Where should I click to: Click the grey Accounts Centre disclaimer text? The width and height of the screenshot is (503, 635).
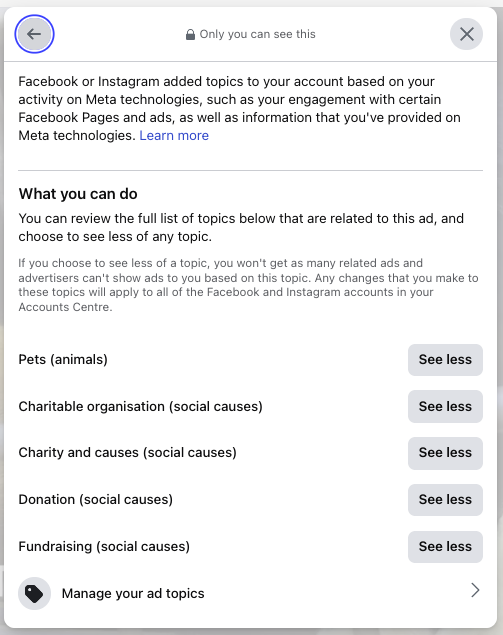point(248,285)
